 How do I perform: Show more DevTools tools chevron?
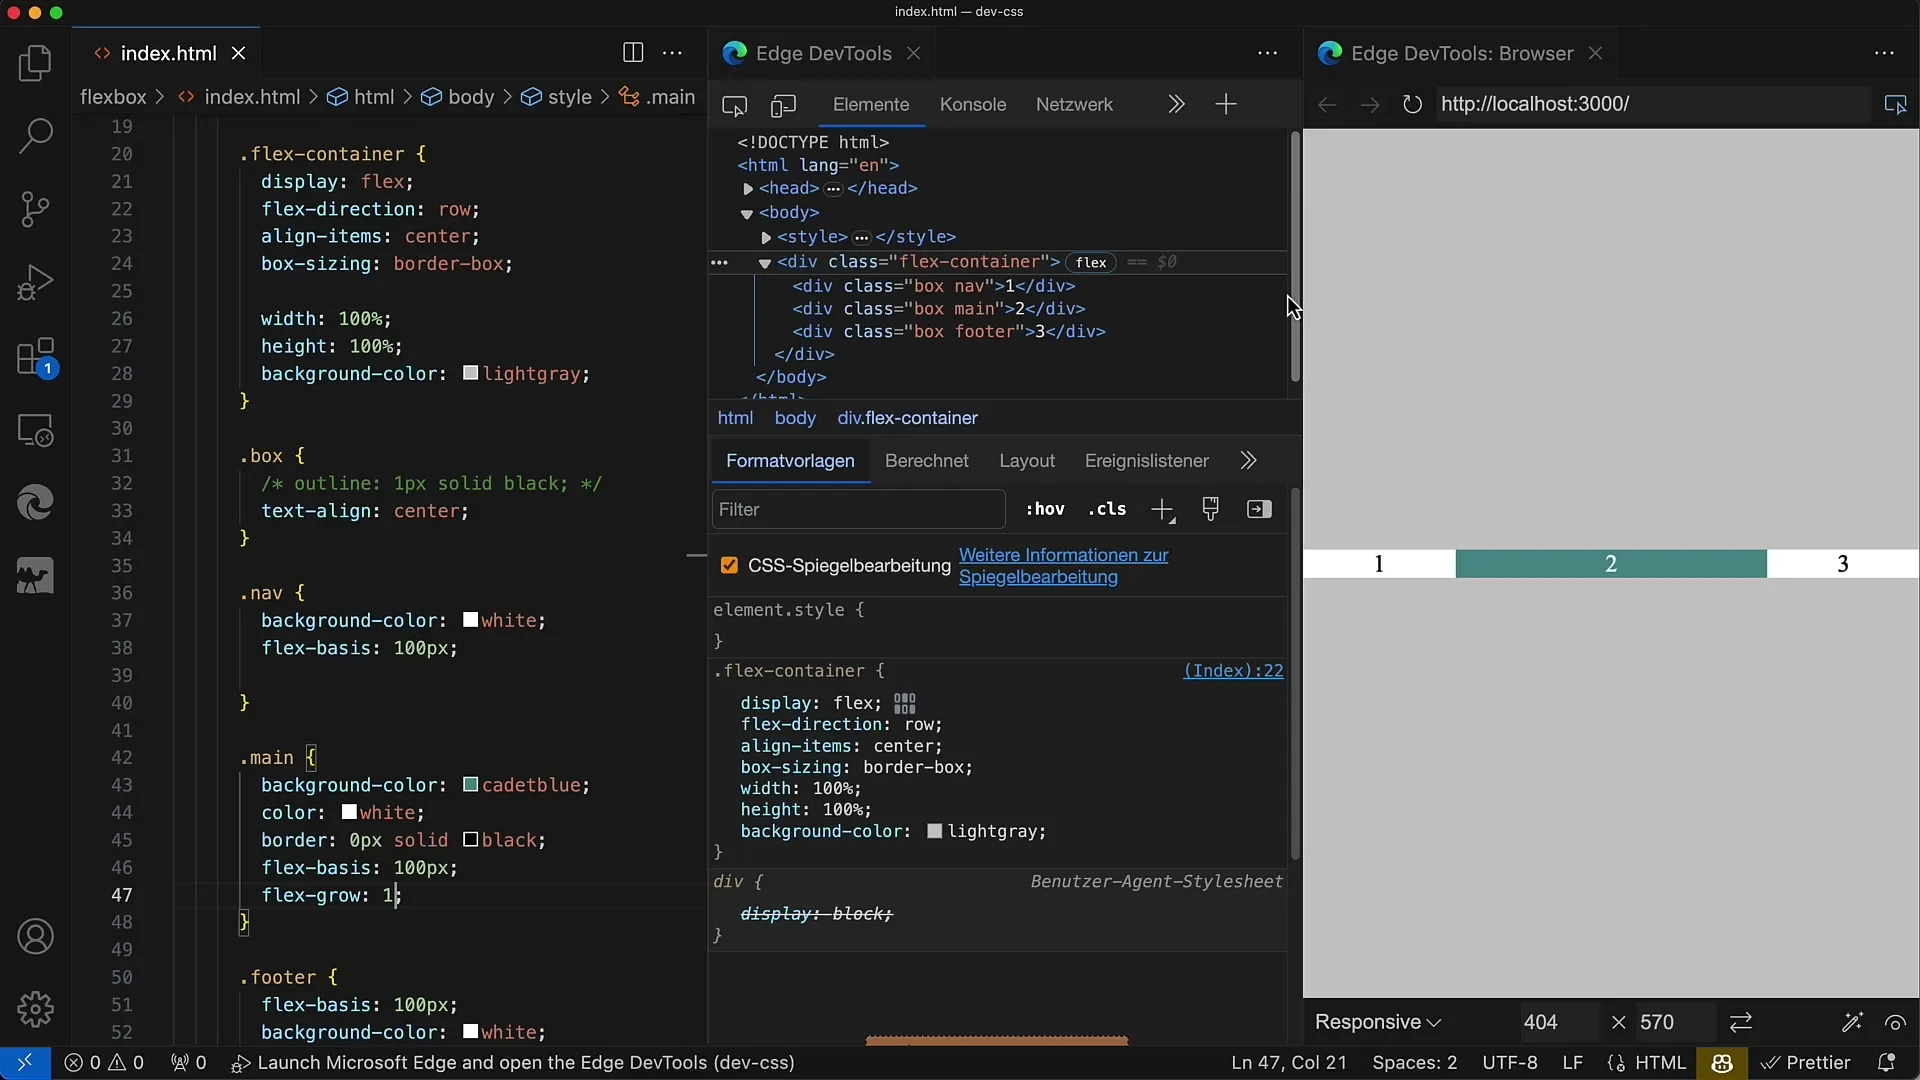click(1176, 104)
